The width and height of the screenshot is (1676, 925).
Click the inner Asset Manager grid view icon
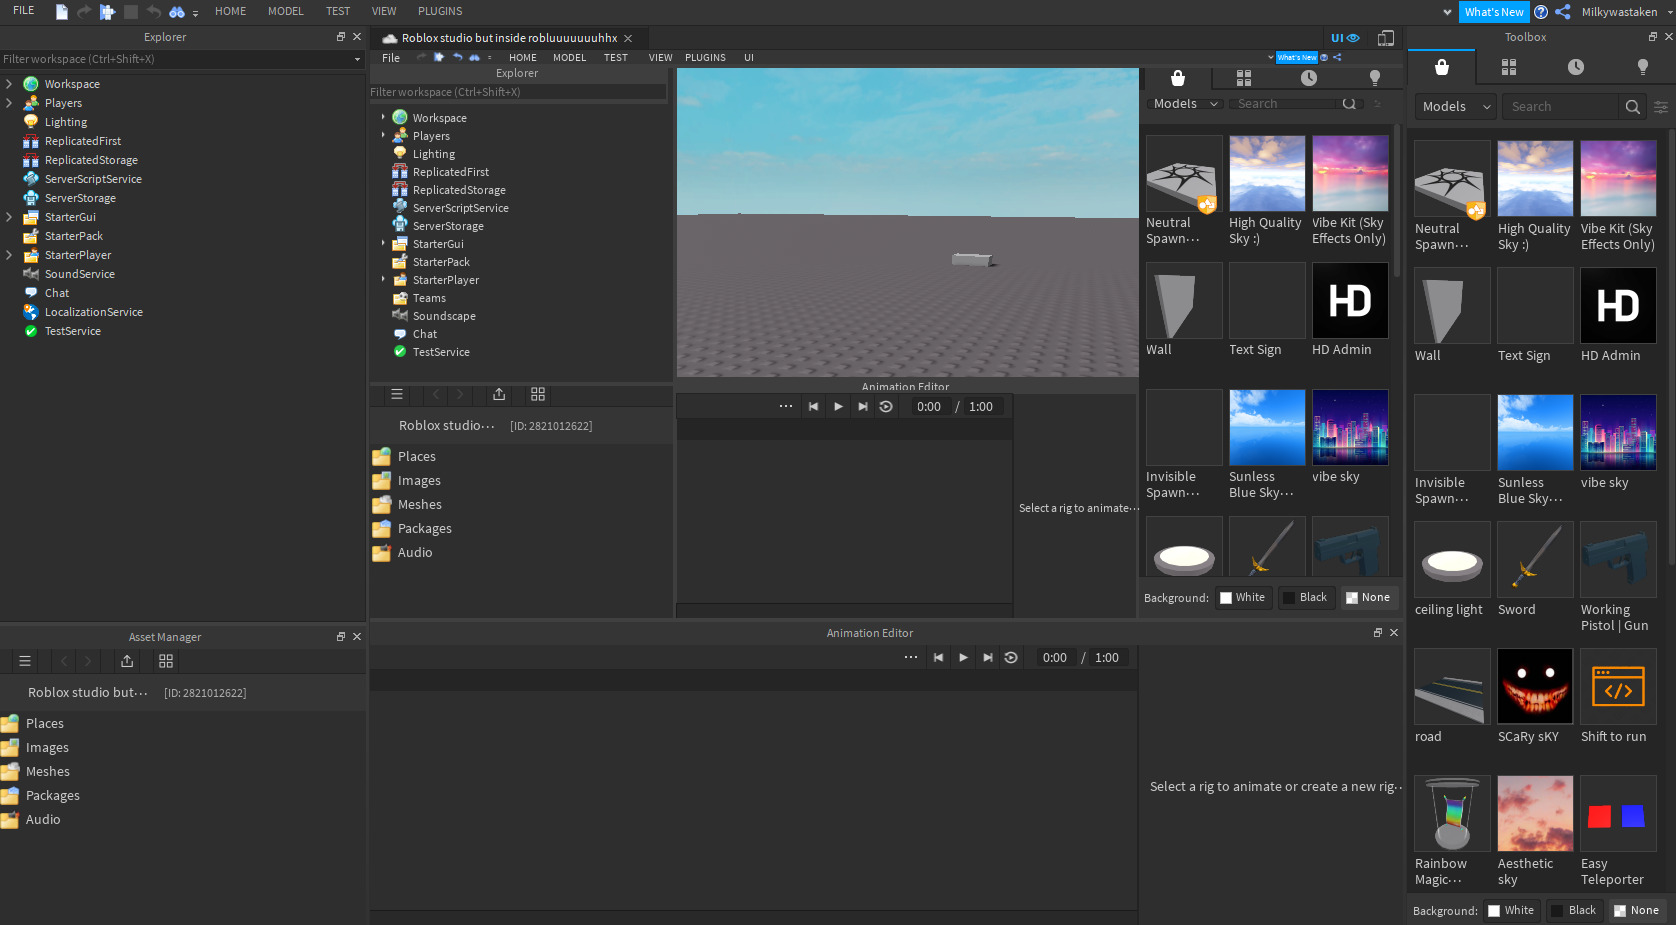[538, 394]
